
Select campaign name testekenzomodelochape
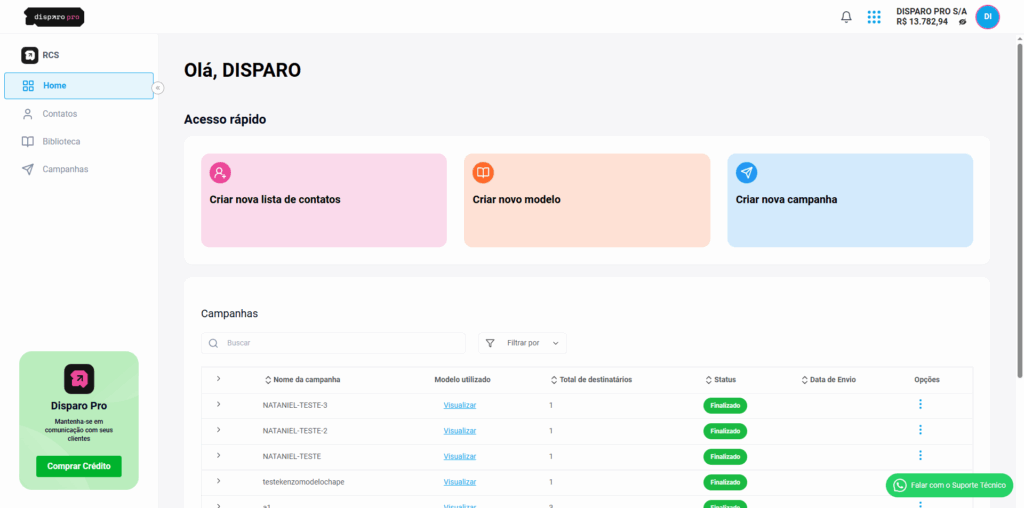[303, 482]
